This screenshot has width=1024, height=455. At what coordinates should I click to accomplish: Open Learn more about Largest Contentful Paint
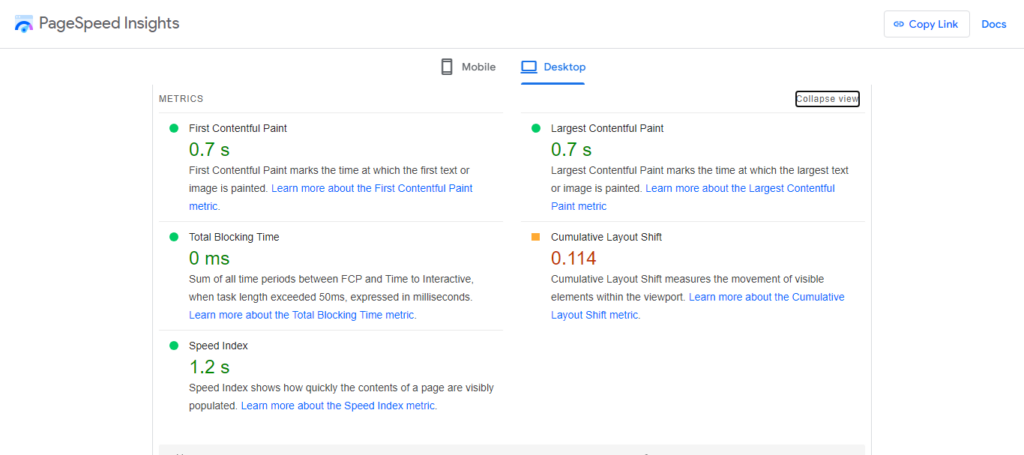(x=739, y=188)
